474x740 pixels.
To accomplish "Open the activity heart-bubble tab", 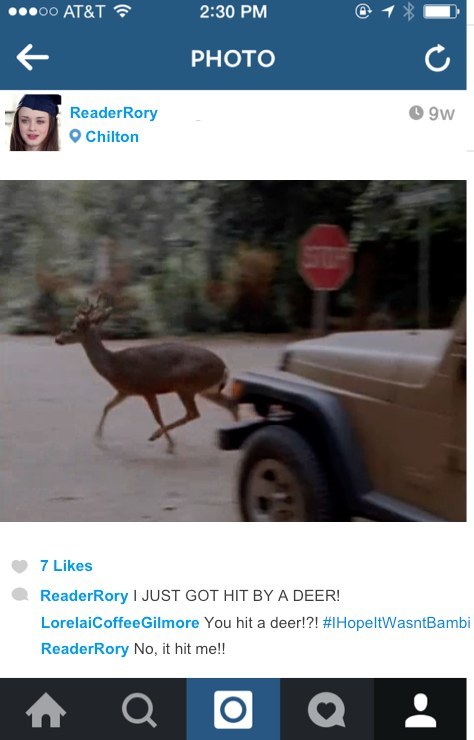I will [326, 710].
